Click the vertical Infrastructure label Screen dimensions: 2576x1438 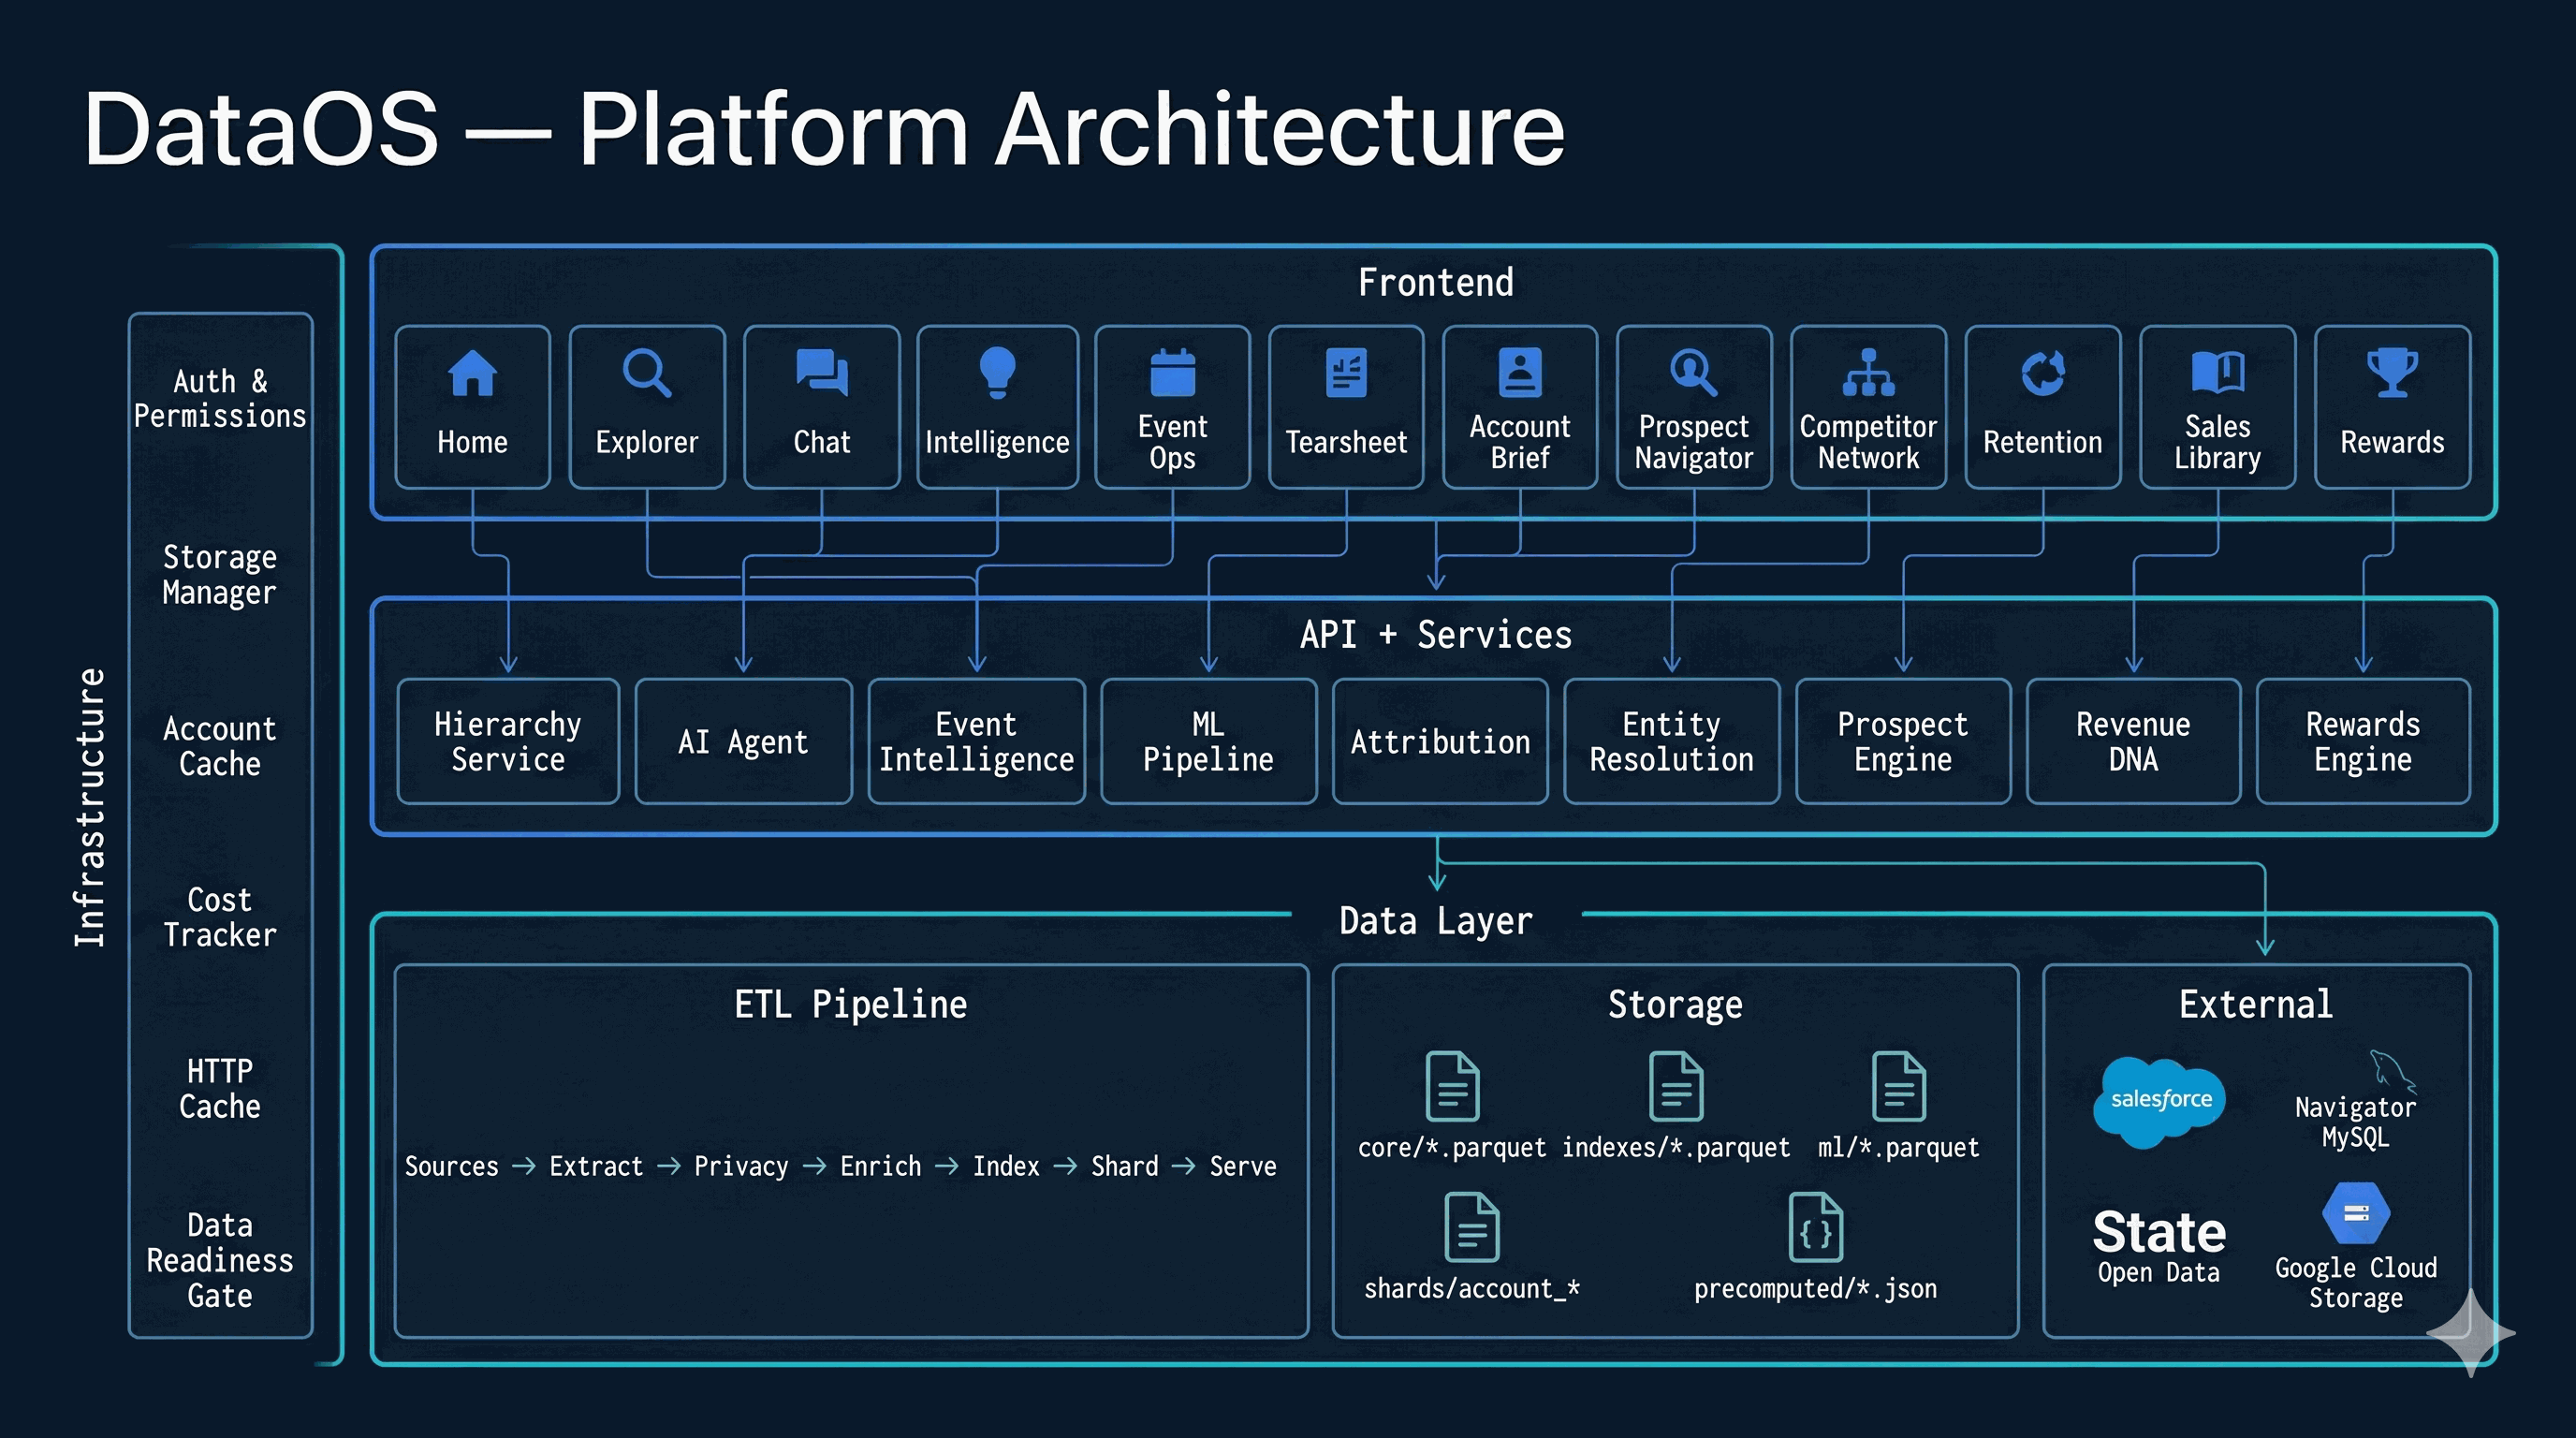90,808
